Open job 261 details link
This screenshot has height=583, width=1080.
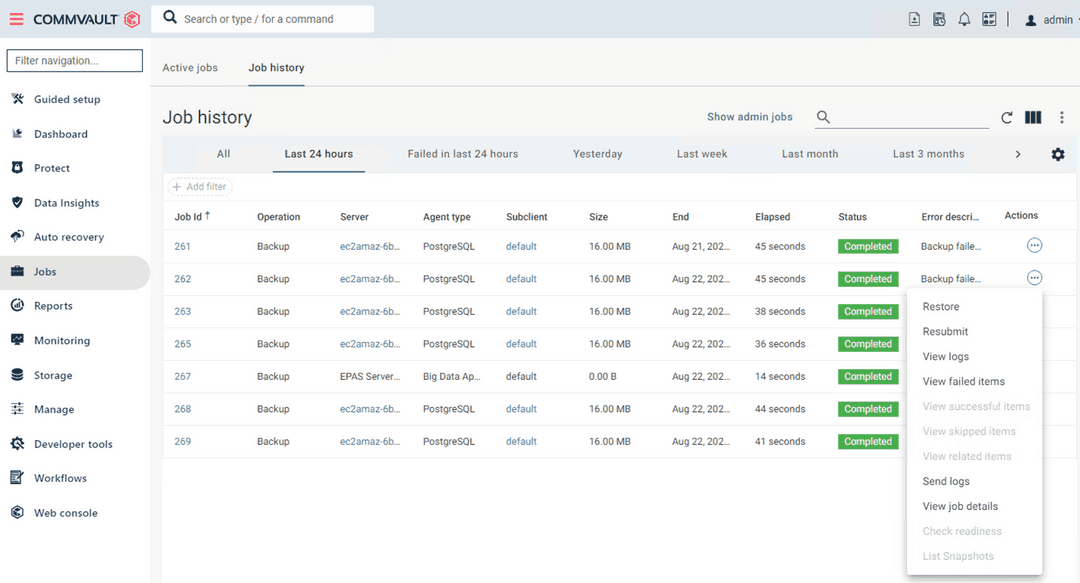coord(182,246)
